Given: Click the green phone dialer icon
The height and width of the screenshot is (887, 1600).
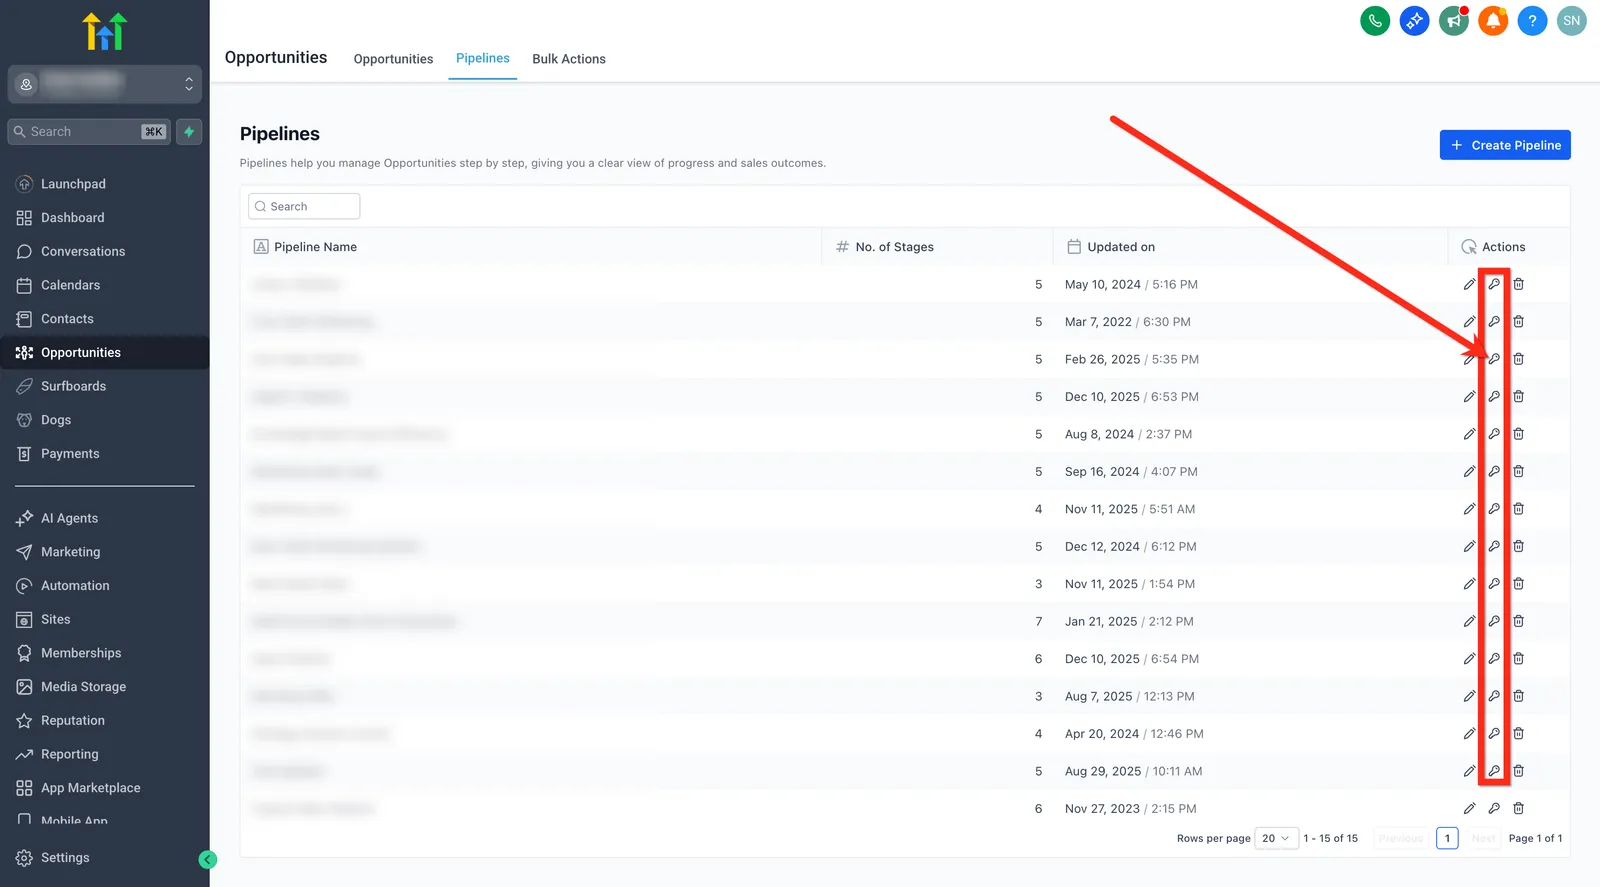Looking at the screenshot, I should pos(1375,21).
